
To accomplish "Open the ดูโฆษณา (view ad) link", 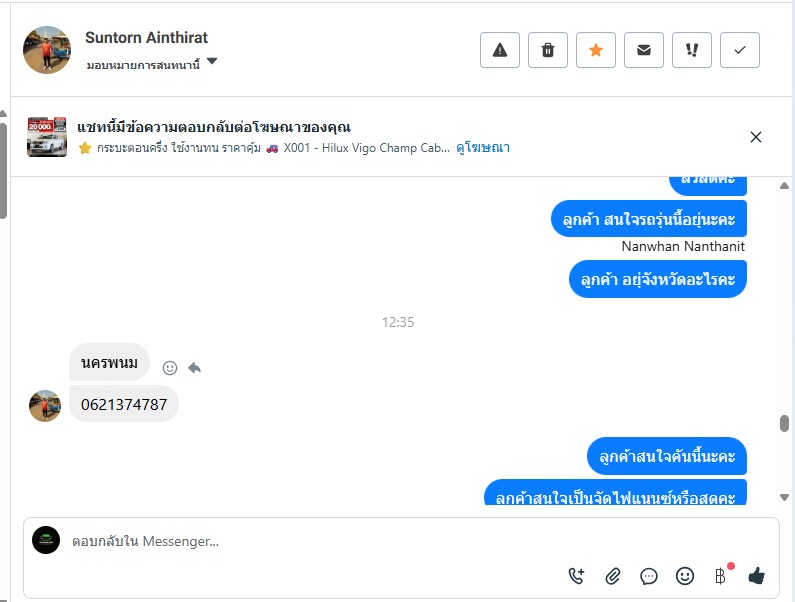I will coord(483,148).
